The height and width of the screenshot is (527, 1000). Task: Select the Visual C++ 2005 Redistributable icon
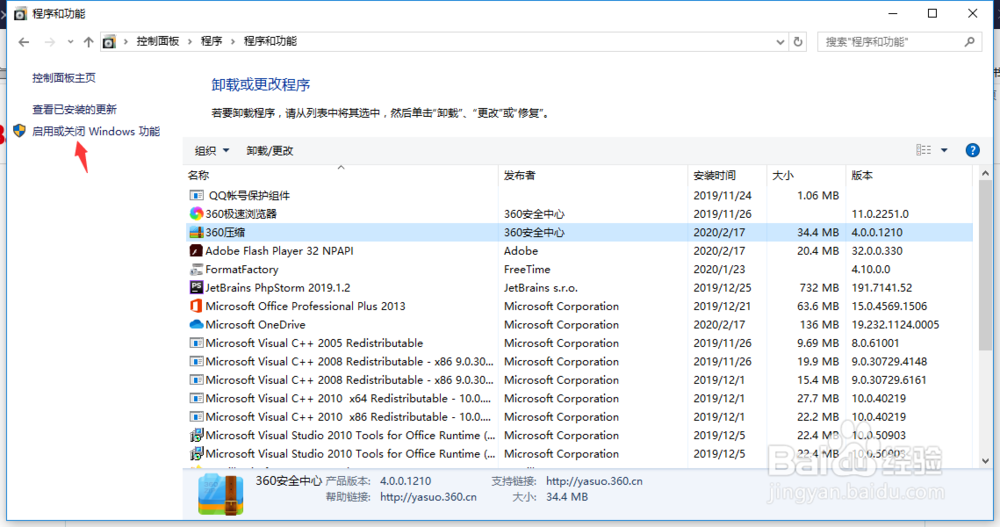(196, 343)
